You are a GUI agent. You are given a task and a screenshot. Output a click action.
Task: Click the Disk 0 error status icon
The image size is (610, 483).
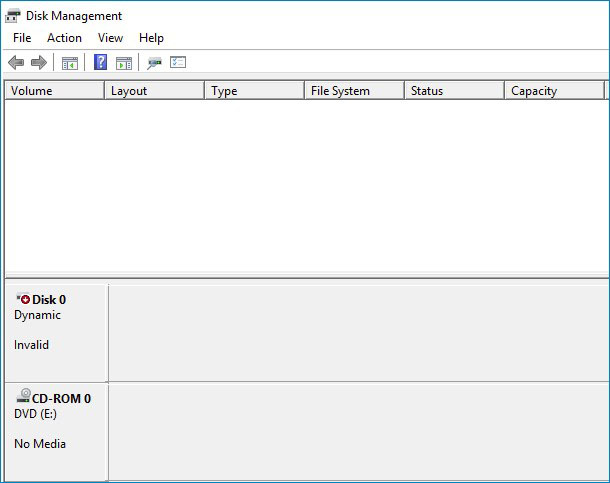point(23,299)
